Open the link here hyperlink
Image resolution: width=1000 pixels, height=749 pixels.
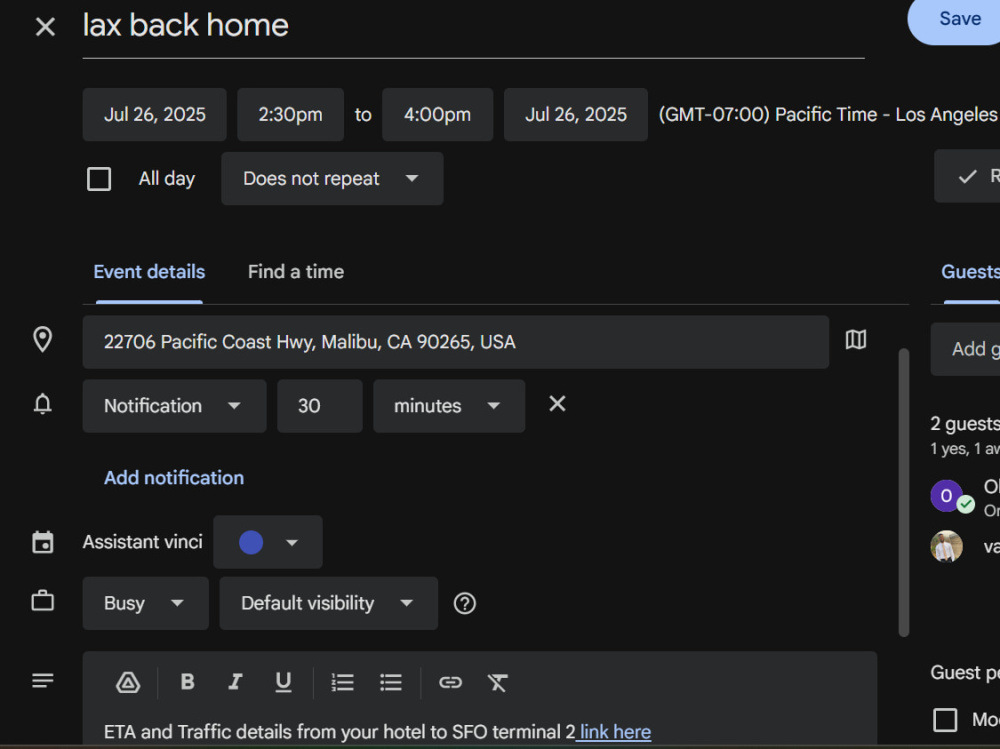click(x=615, y=732)
